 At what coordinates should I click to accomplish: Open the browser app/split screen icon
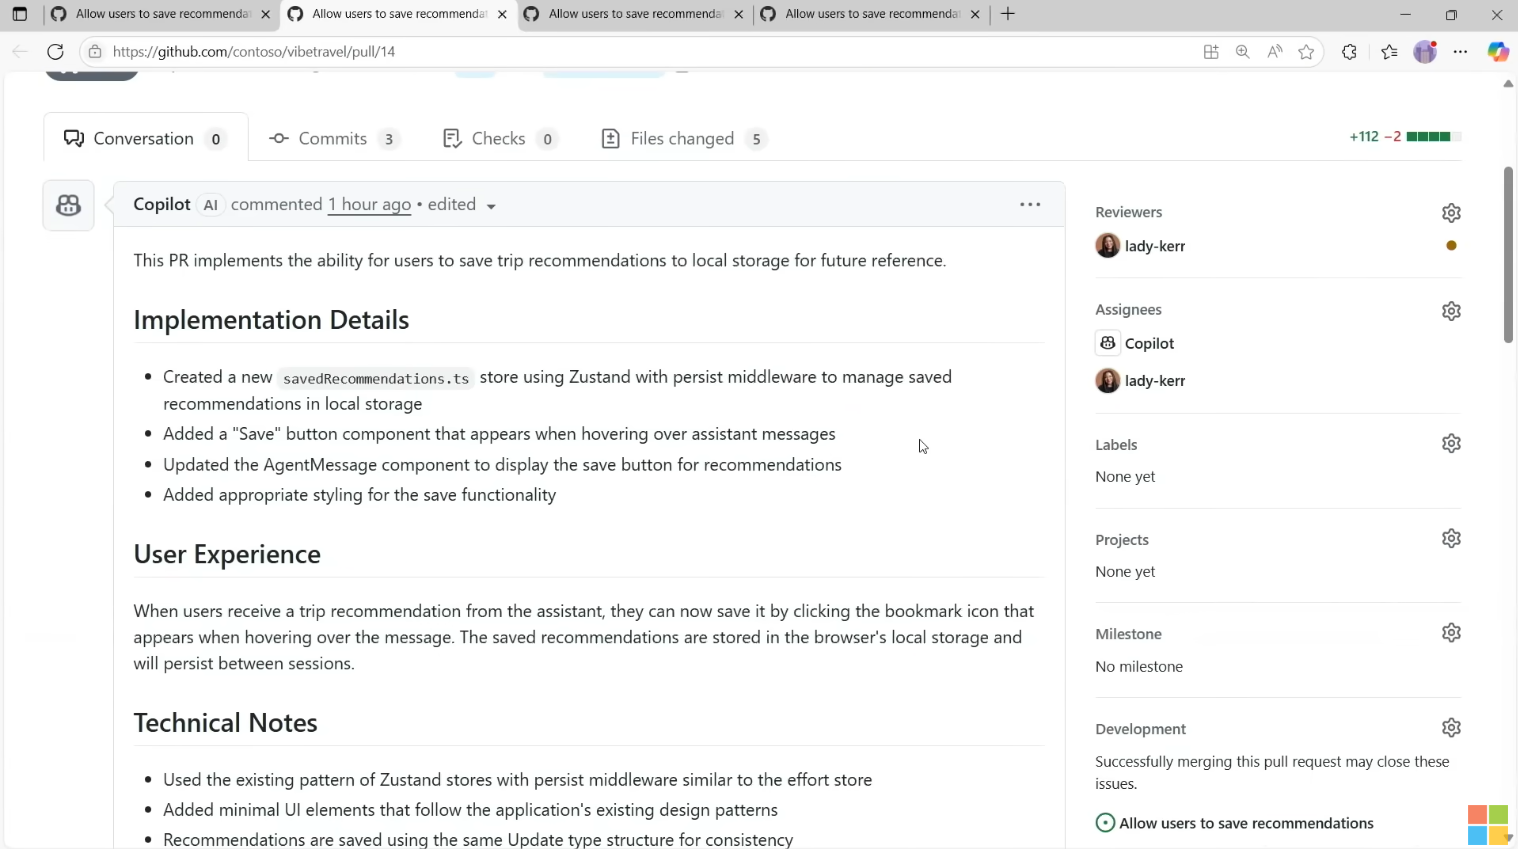coord(1211,52)
